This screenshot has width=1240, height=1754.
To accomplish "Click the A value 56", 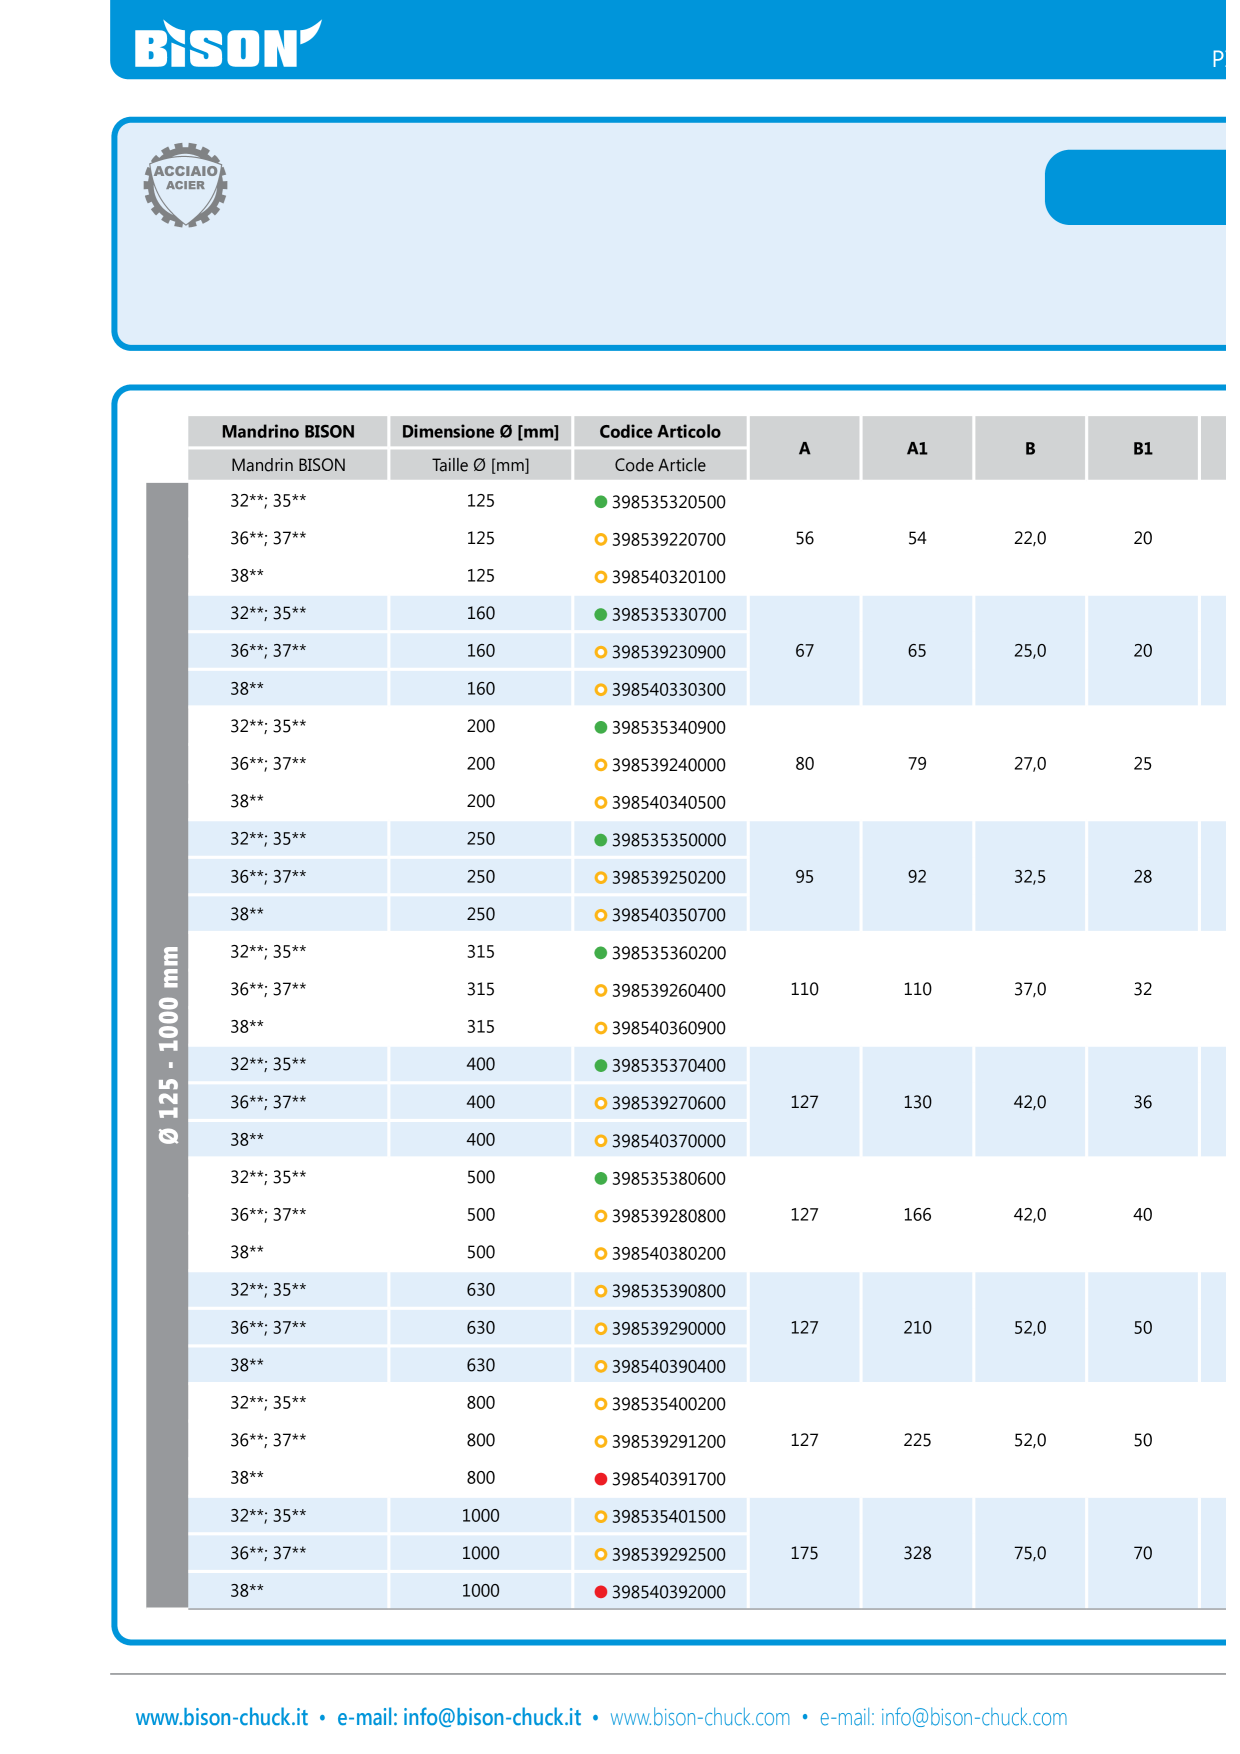I will pyautogui.click(x=804, y=538).
